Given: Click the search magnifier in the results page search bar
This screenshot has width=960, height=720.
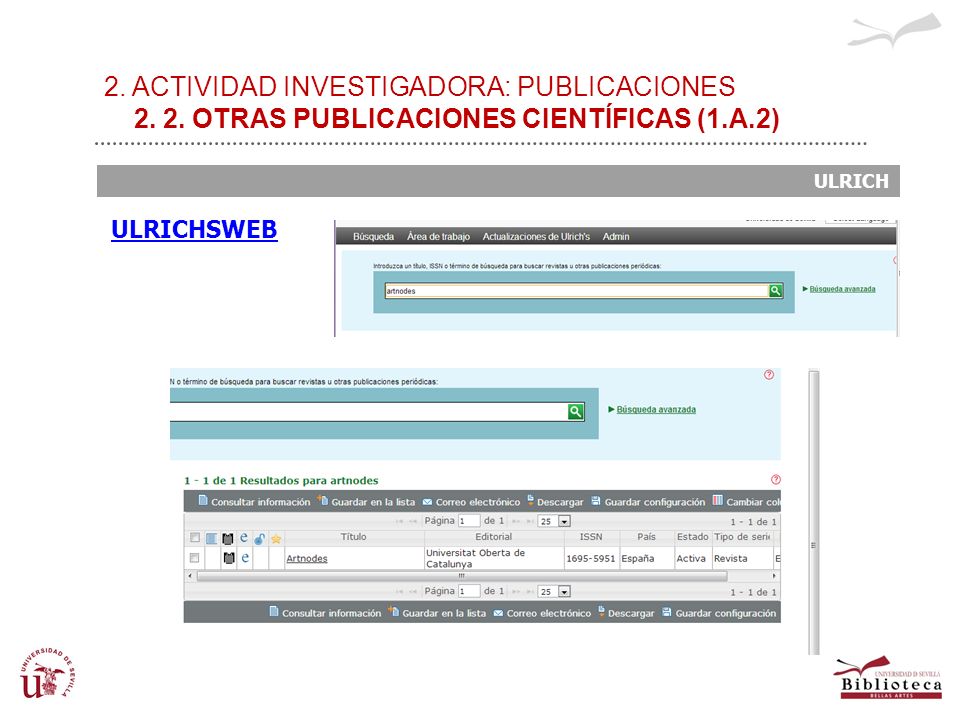Looking at the screenshot, I should point(575,411).
